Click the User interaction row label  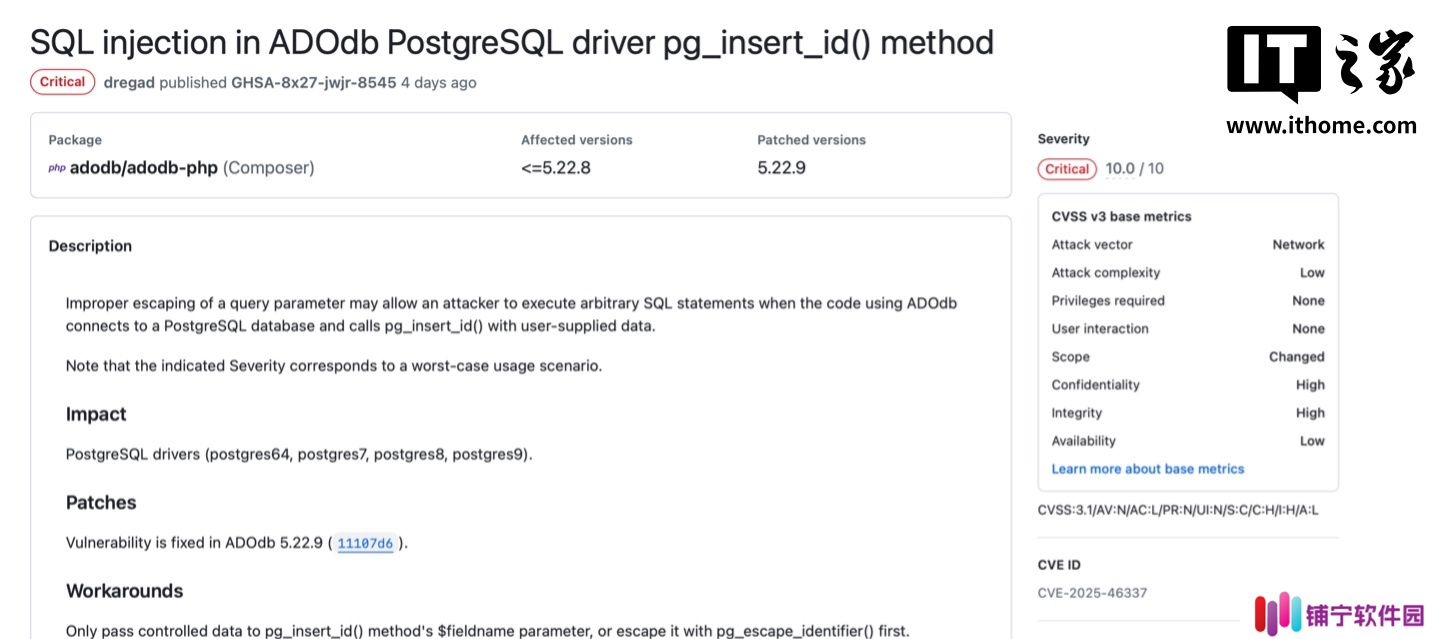(1100, 329)
